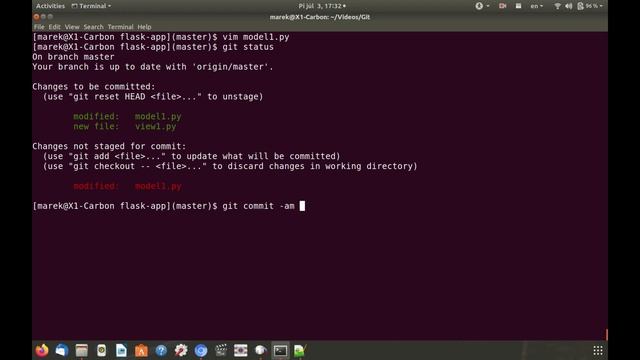
Task: Click the red screen recording indicator
Action: click(x=502, y=6)
